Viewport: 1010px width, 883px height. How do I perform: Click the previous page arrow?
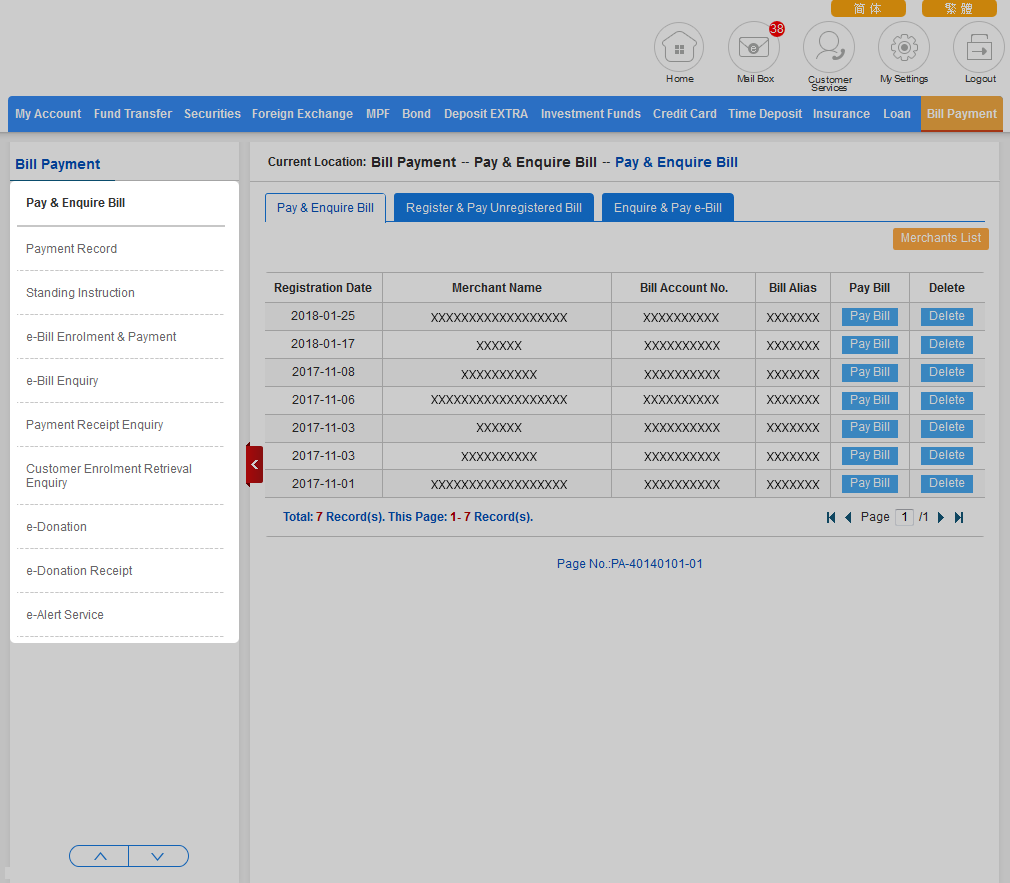(848, 518)
